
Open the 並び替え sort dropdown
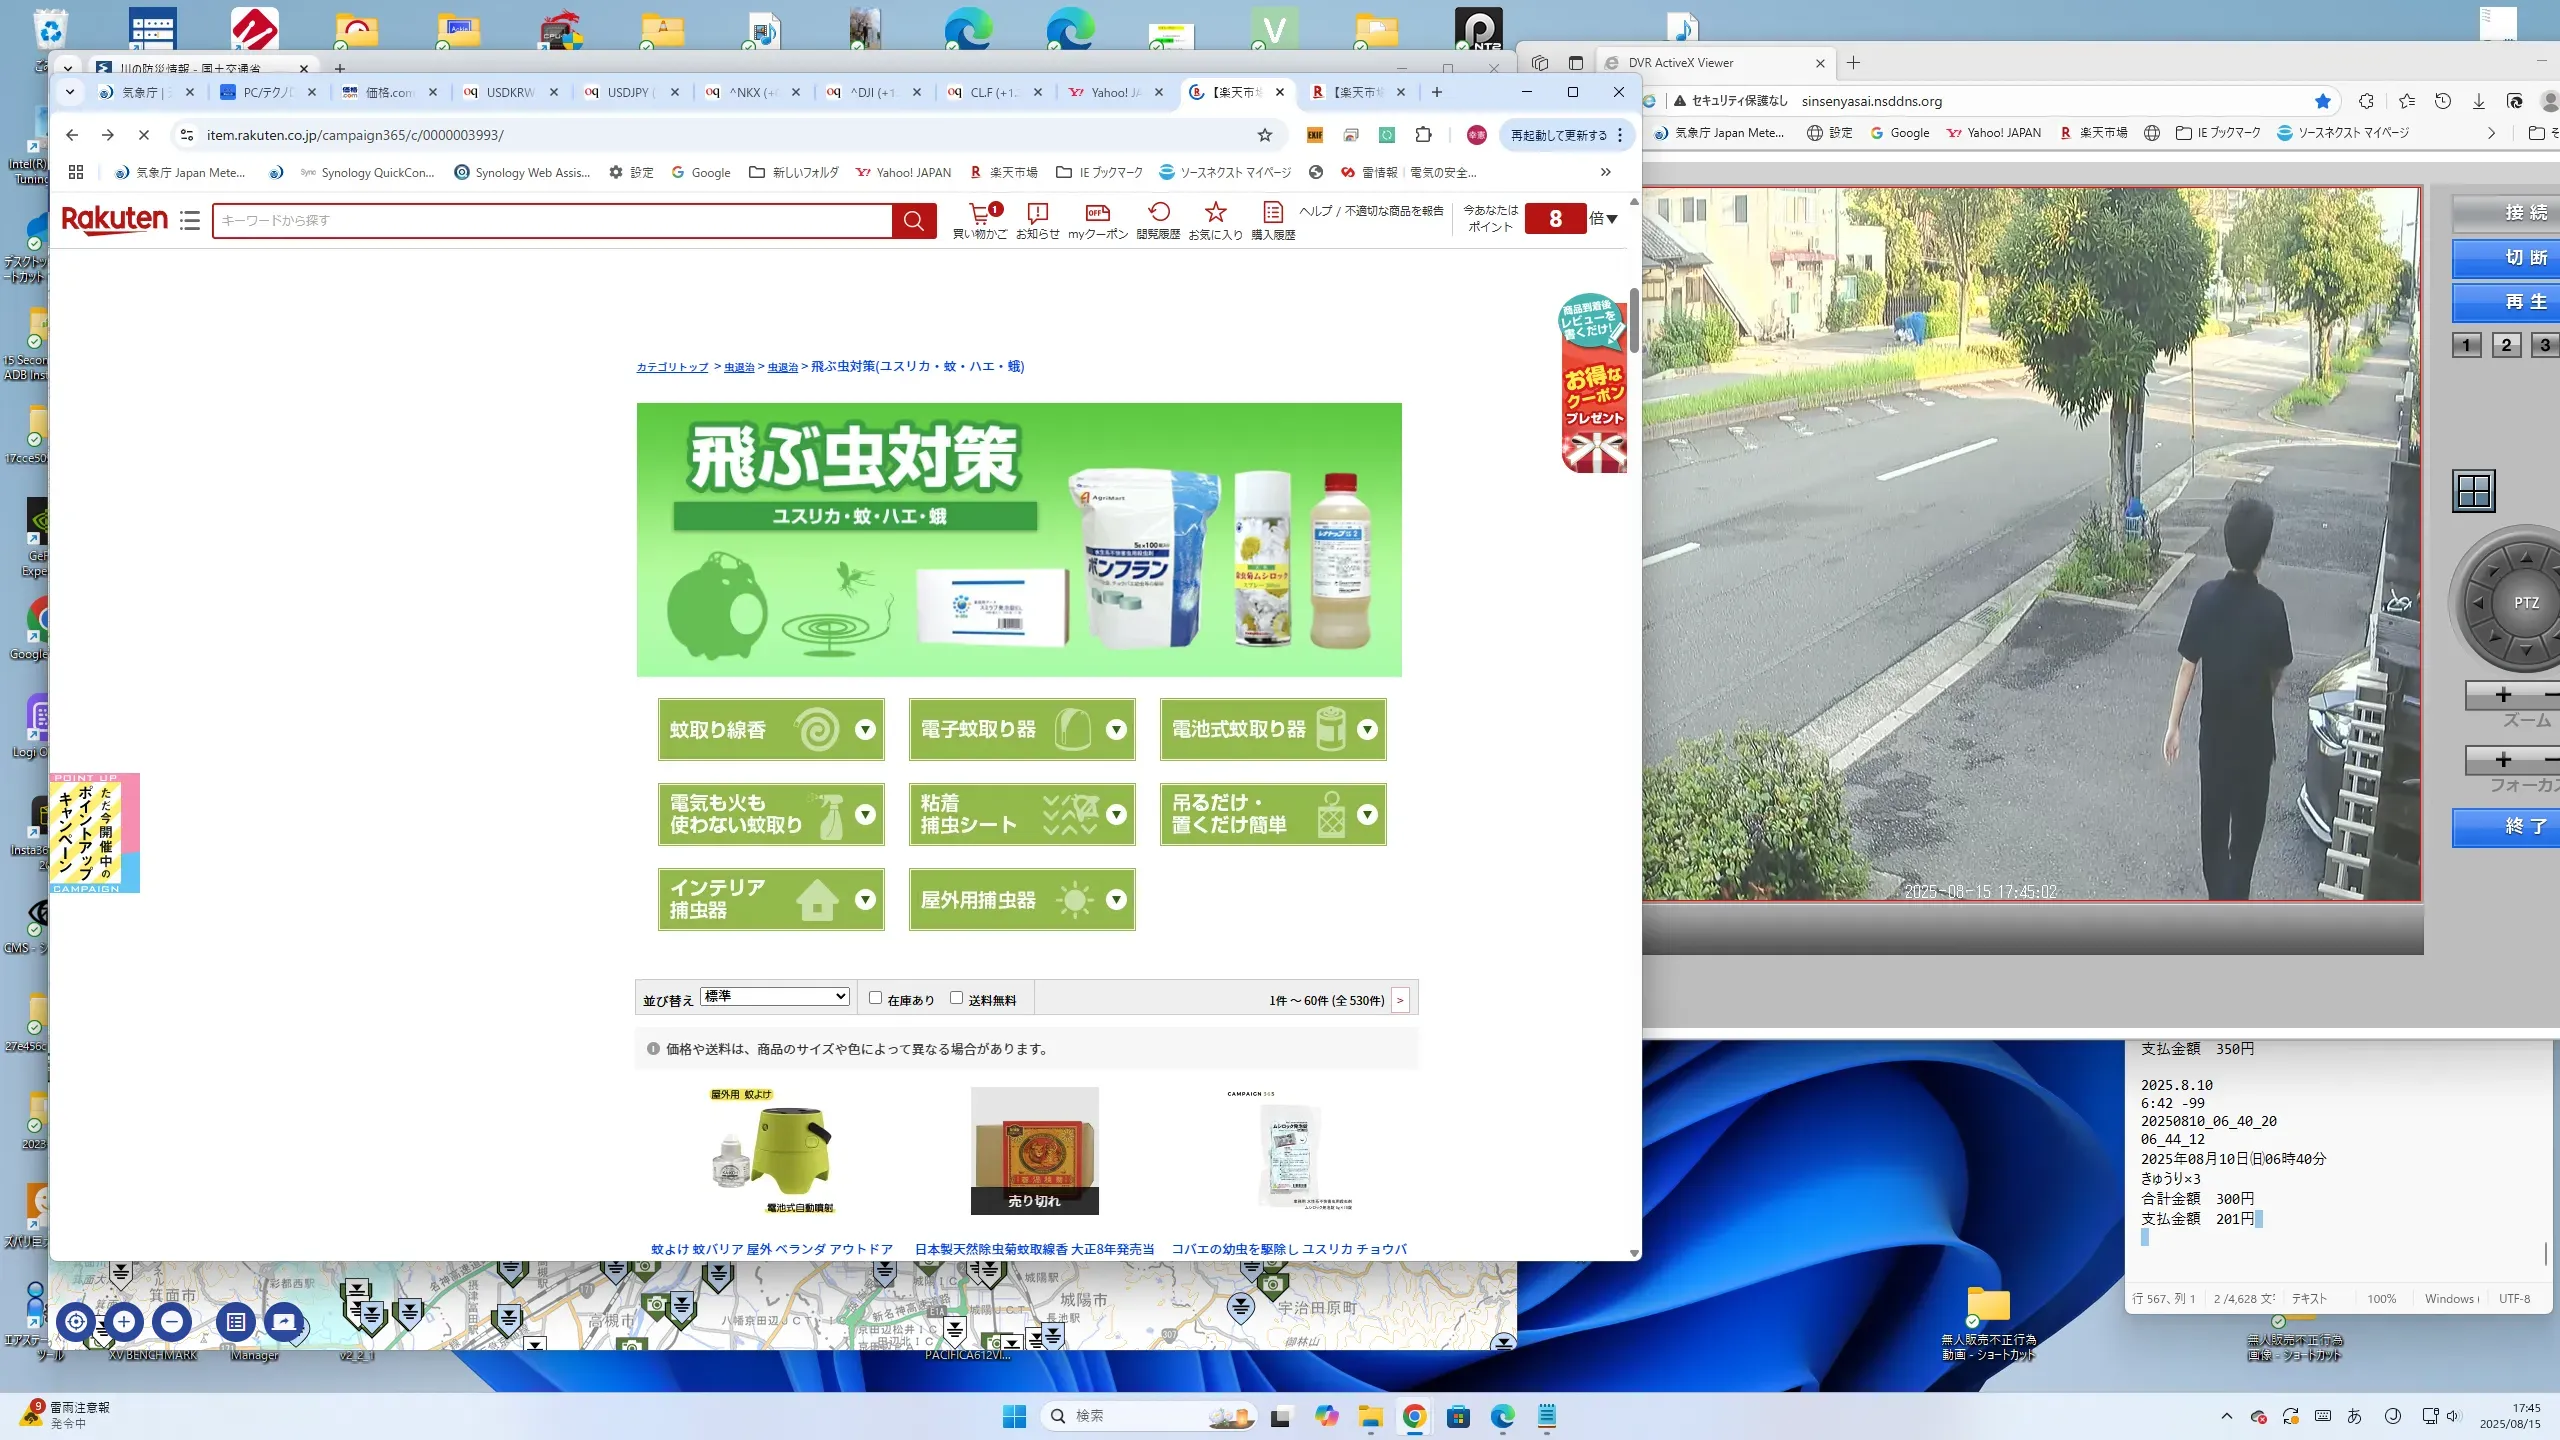coord(775,997)
